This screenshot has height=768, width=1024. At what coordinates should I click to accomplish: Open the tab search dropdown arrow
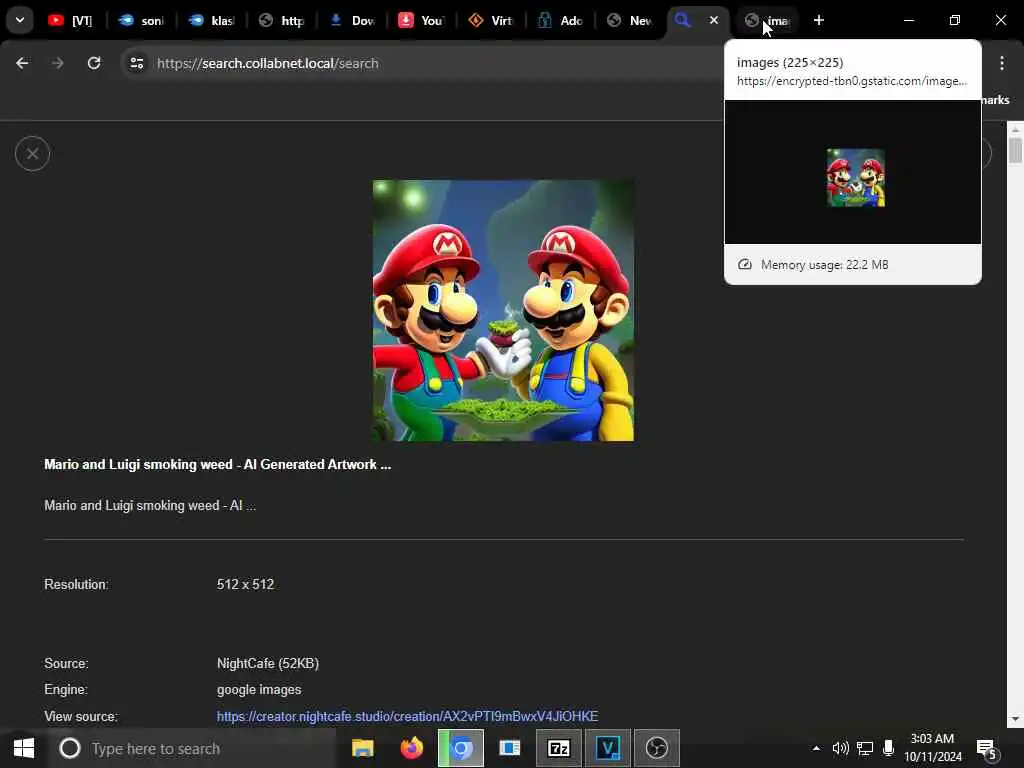(x=20, y=20)
